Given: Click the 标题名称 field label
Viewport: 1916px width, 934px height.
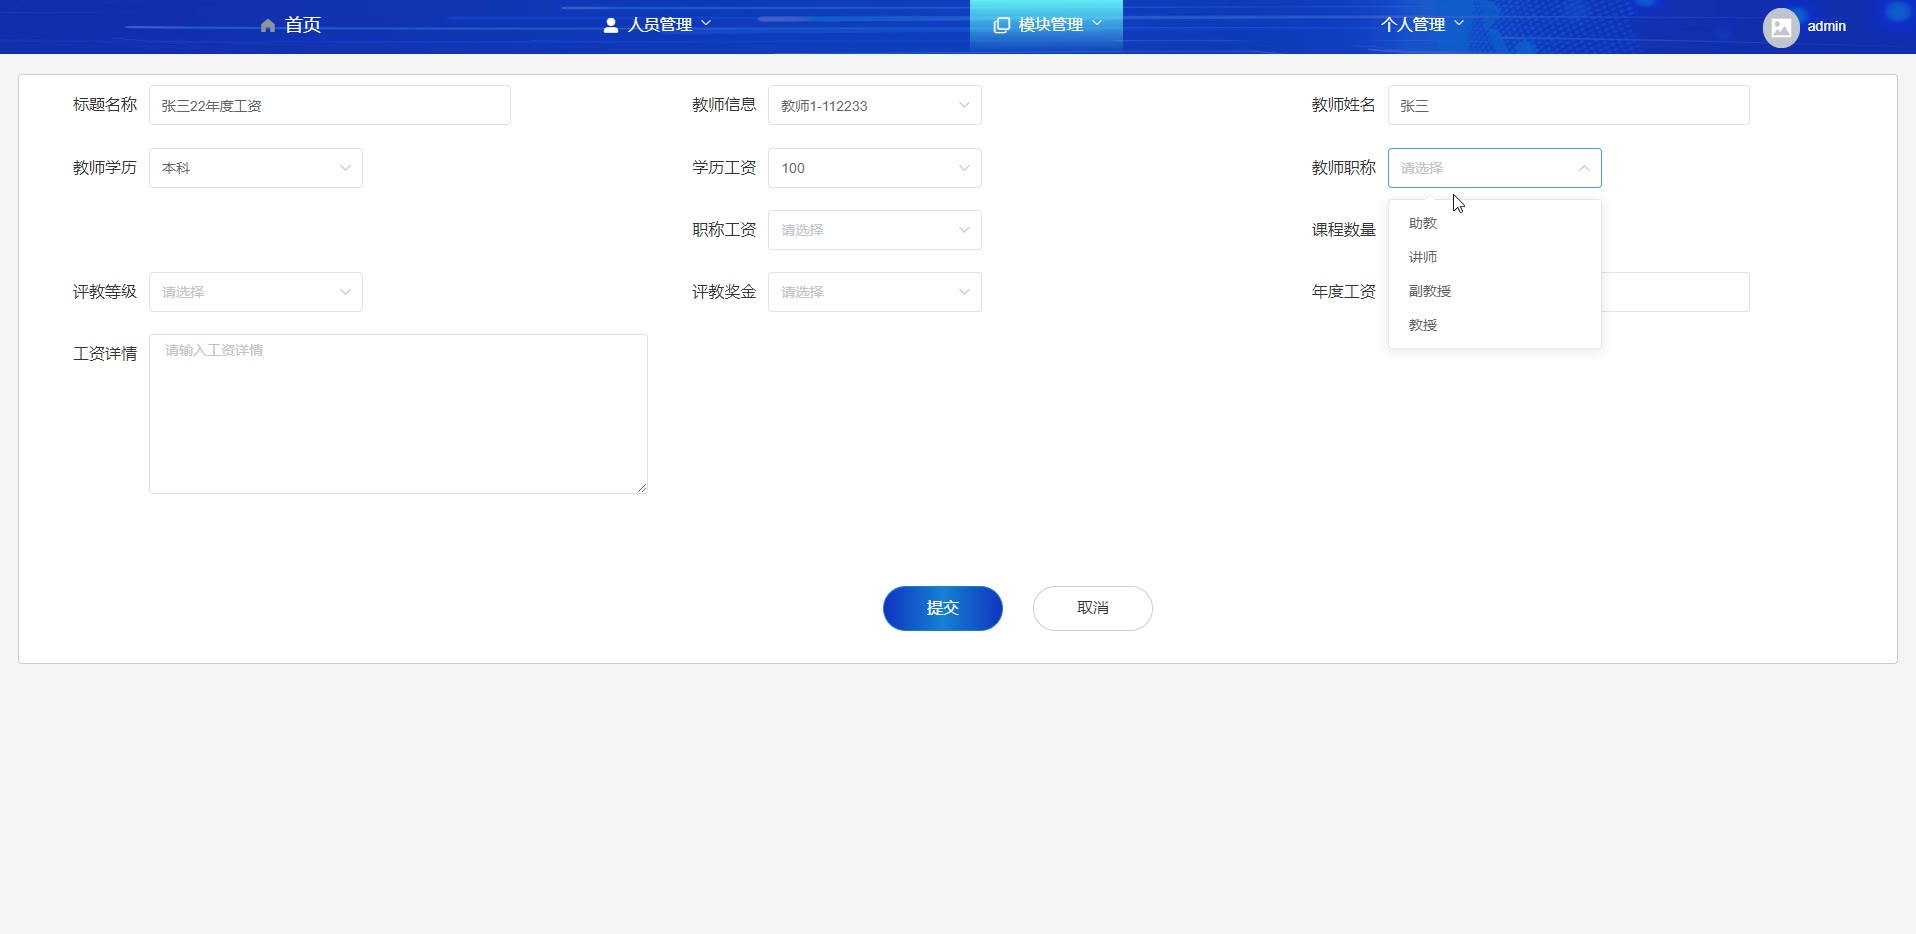Looking at the screenshot, I should [105, 105].
